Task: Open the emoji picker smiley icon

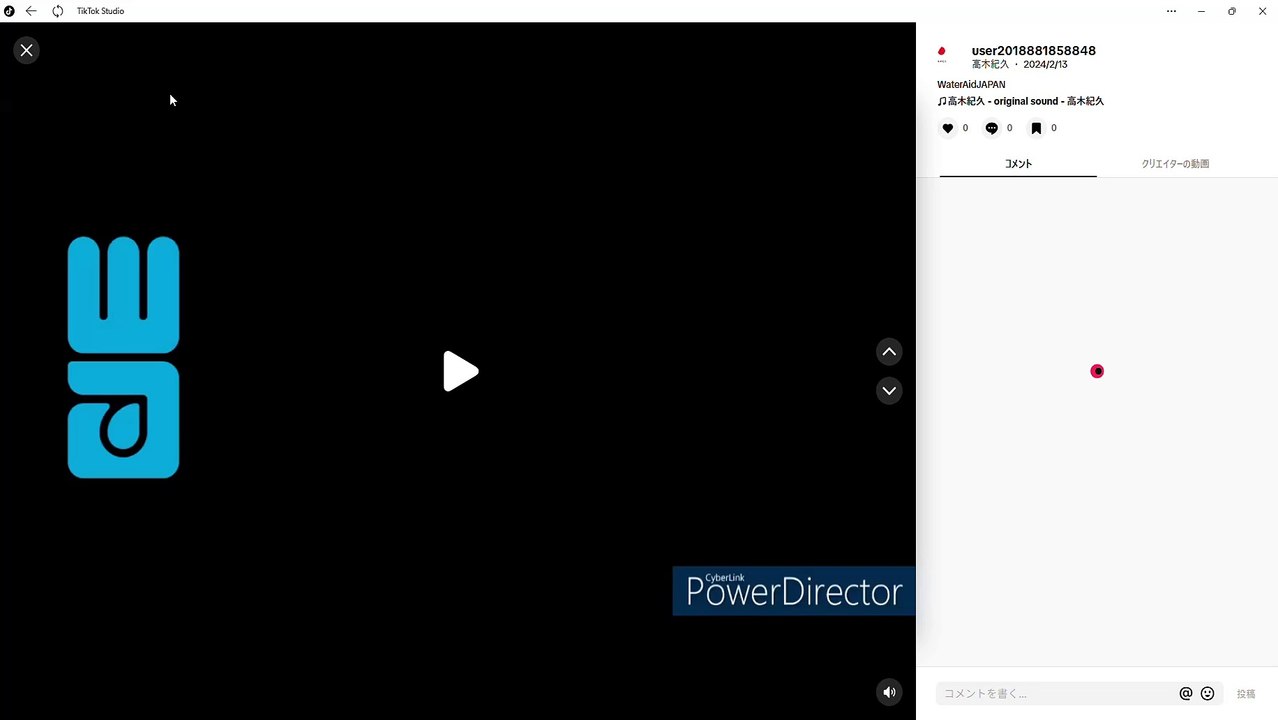Action: click(1207, 693)
